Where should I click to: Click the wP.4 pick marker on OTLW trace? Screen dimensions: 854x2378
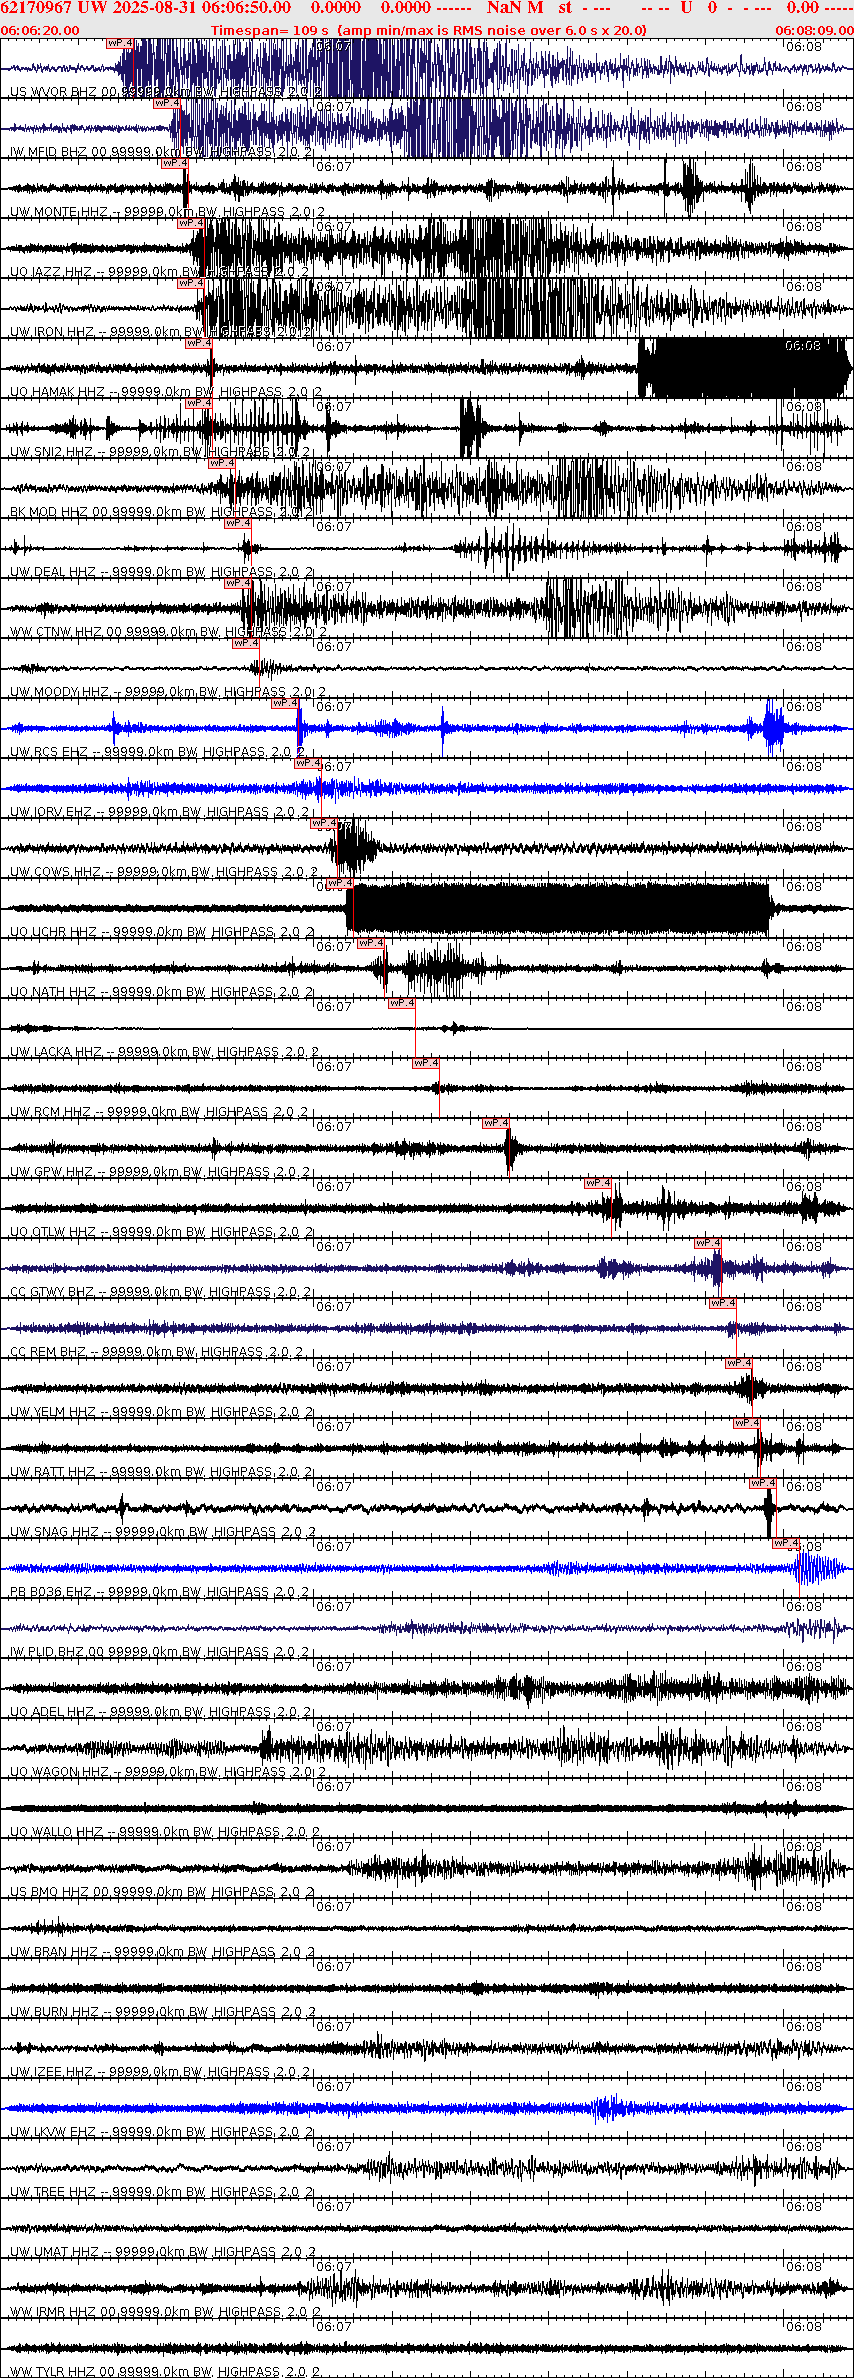pyautogui.click(x=598, y=1183)
